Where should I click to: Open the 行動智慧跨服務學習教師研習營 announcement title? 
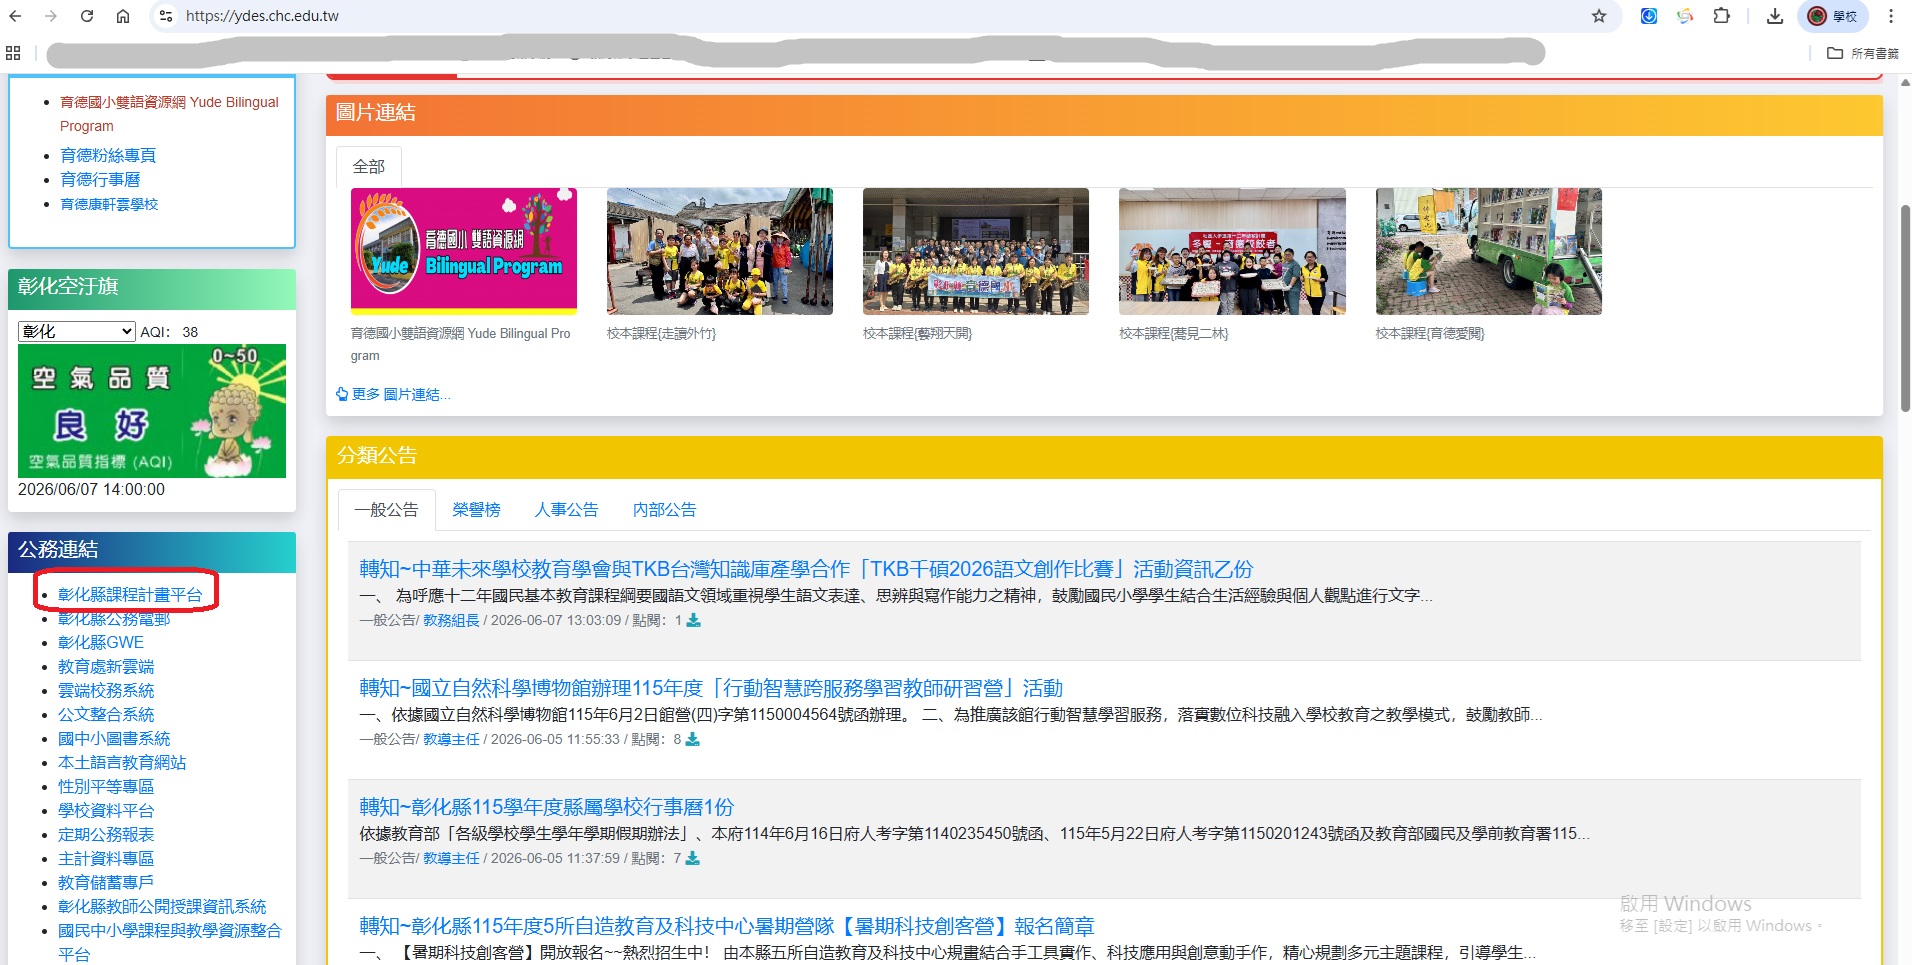[x=711, y=688]
